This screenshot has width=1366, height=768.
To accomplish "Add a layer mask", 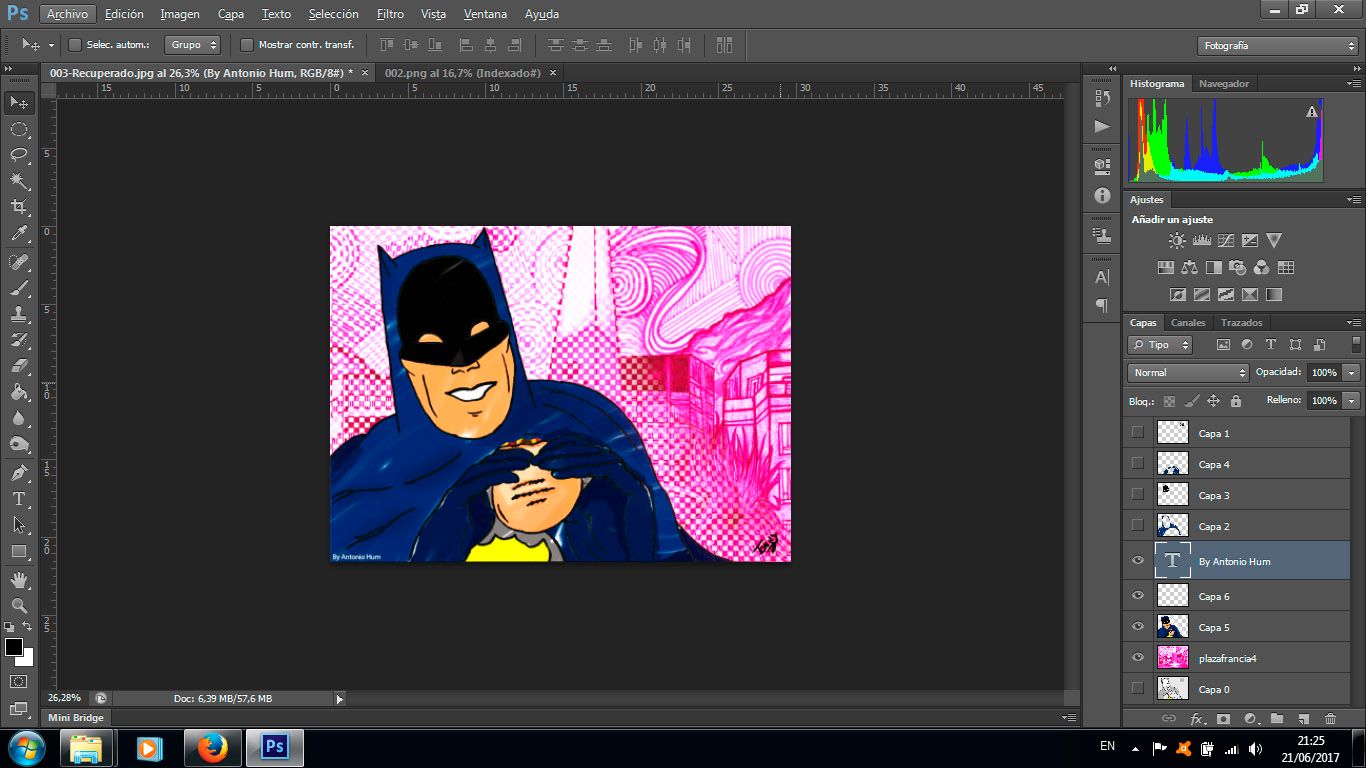I will (x=1223, y=719).
